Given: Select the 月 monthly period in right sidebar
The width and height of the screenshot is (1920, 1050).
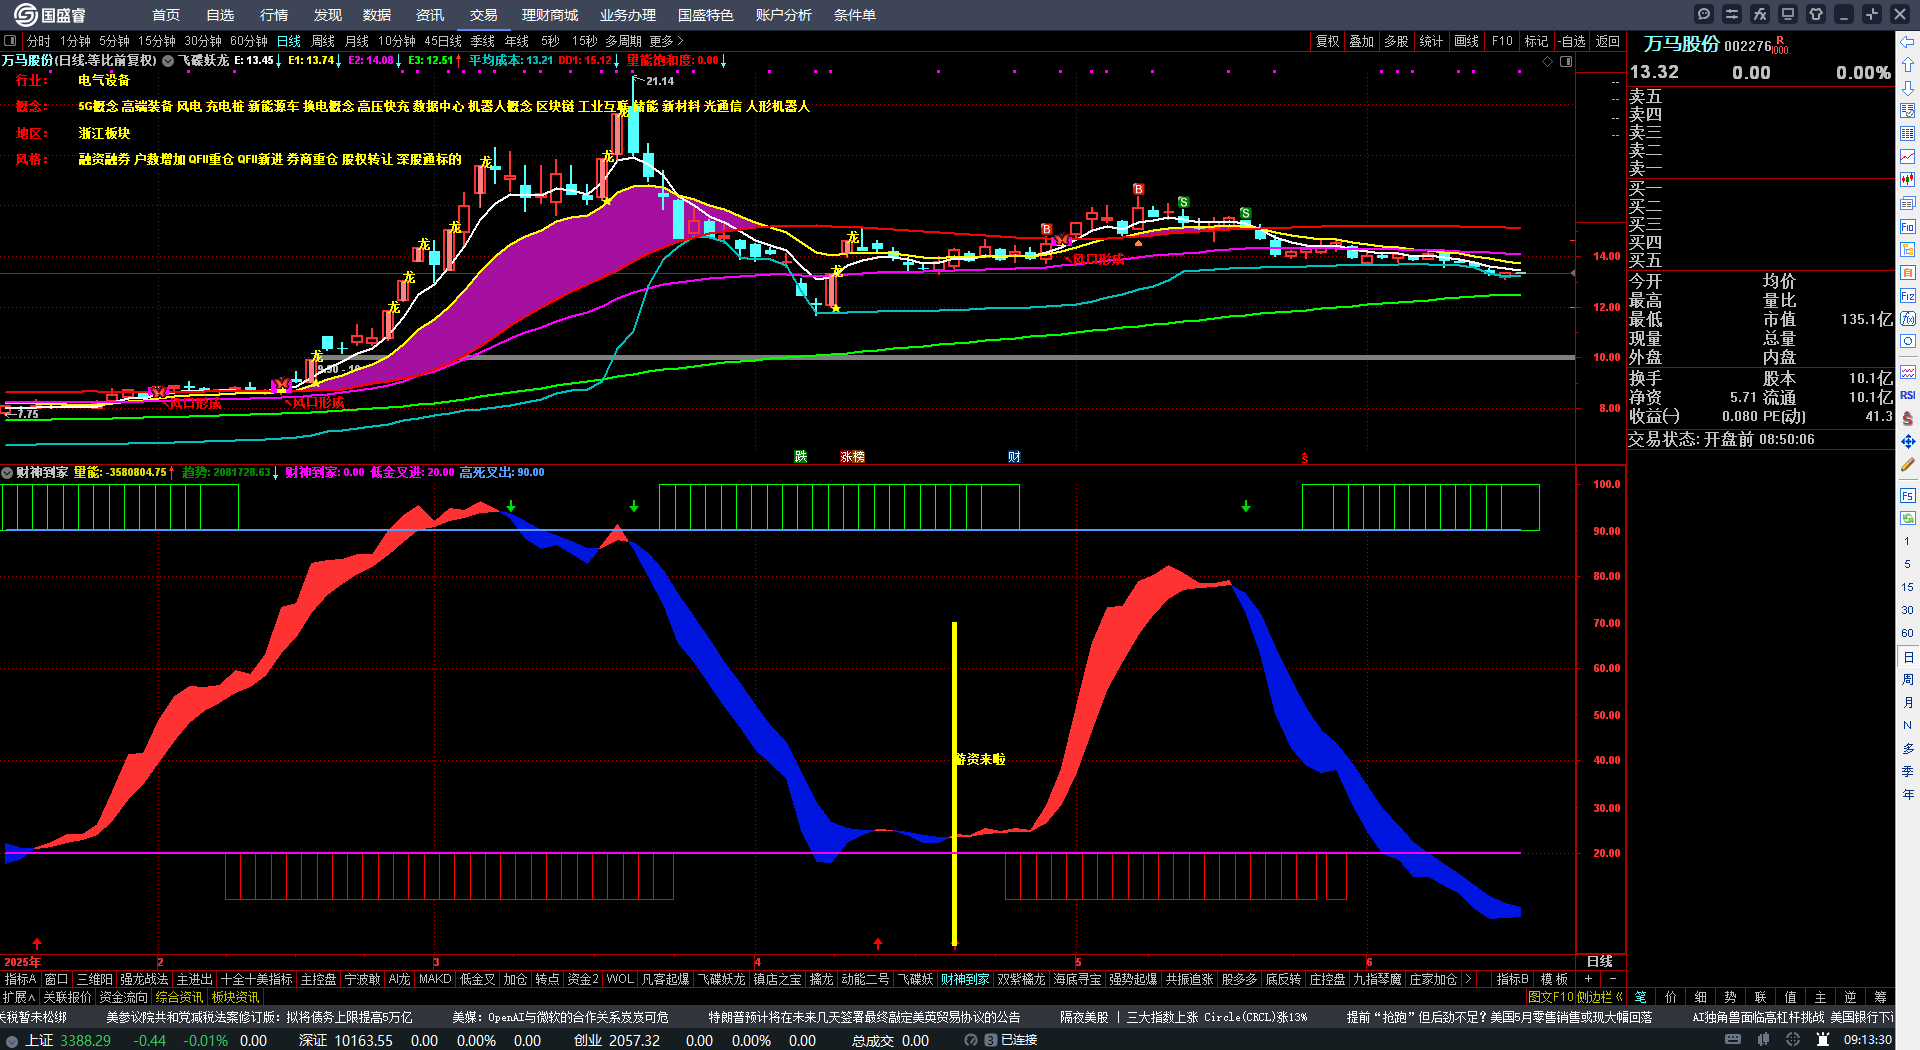Looking at the screenshot, I should [x=1907, y=703].
